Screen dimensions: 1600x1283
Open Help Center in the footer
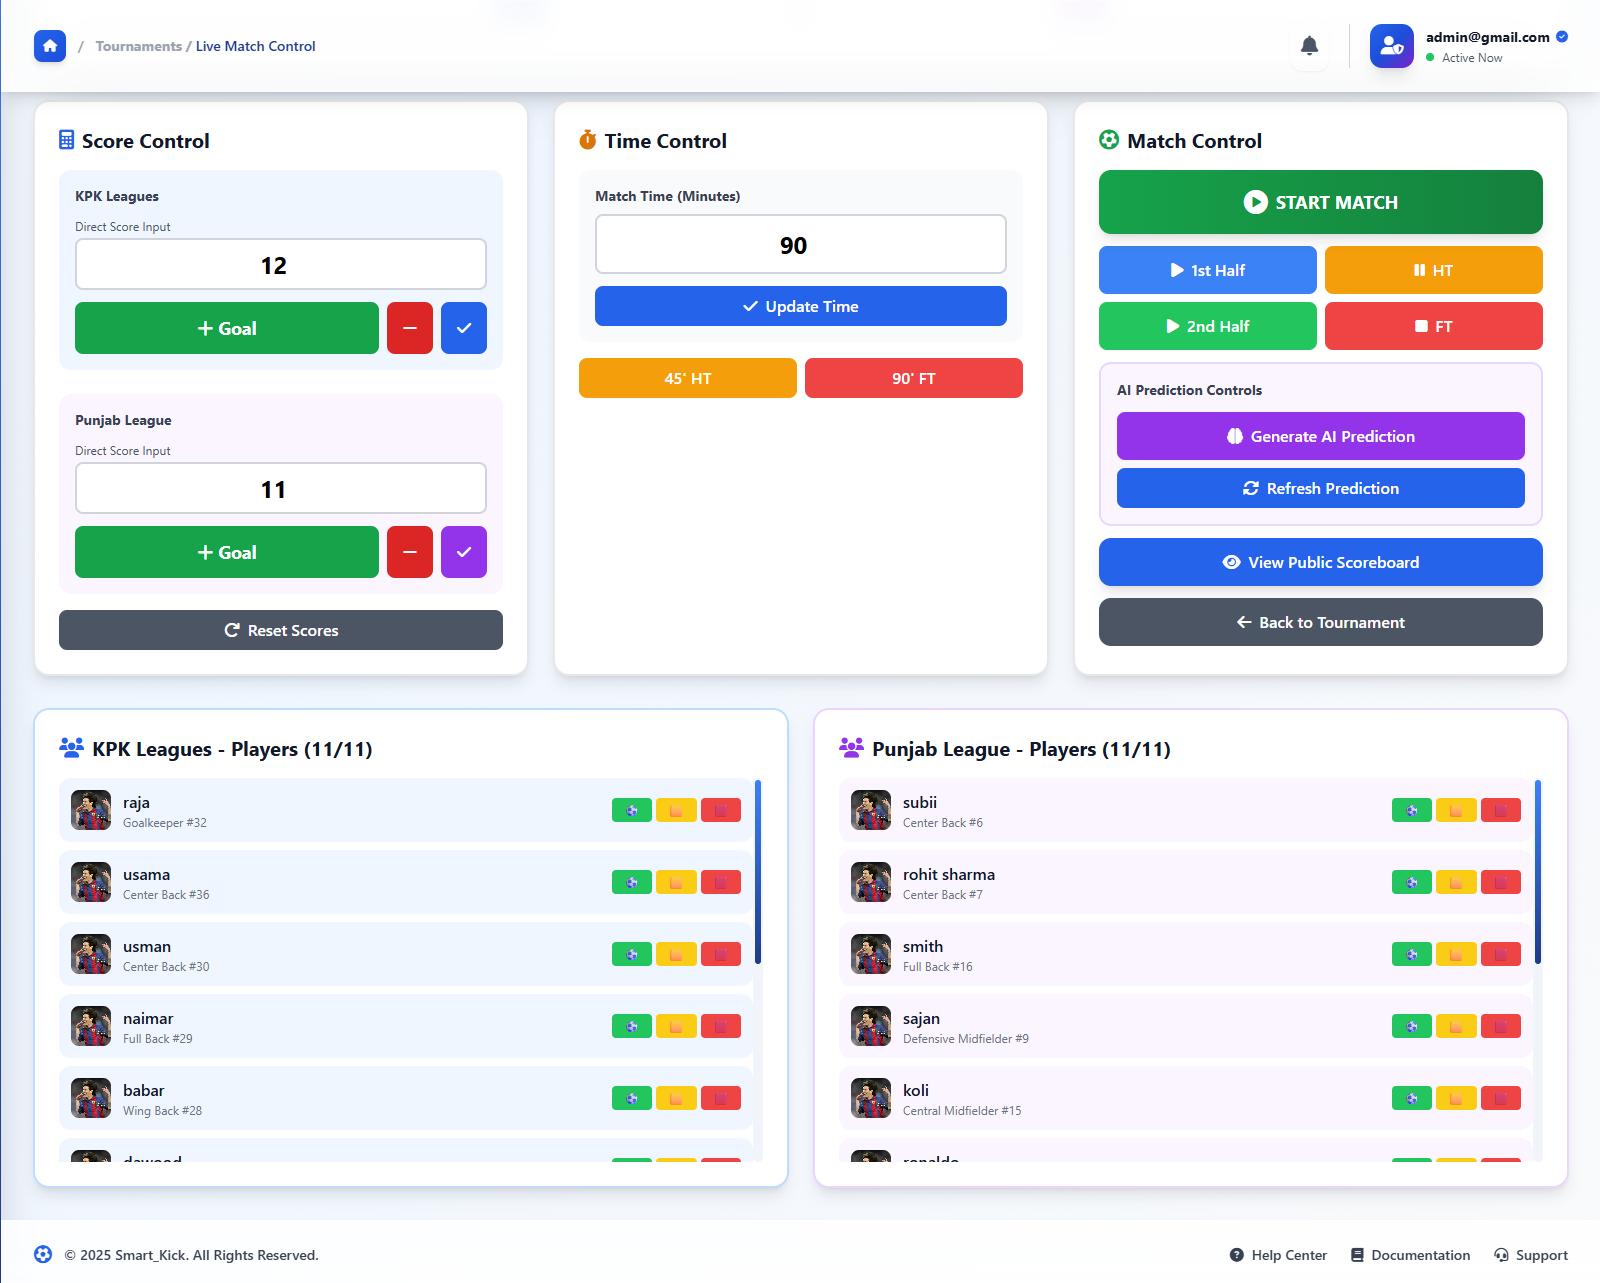[1278, 1255]
